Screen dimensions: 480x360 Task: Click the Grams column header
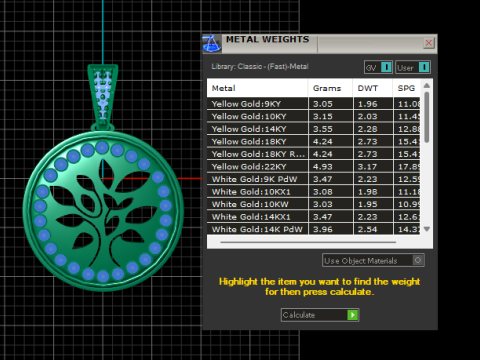click(330, 88)
